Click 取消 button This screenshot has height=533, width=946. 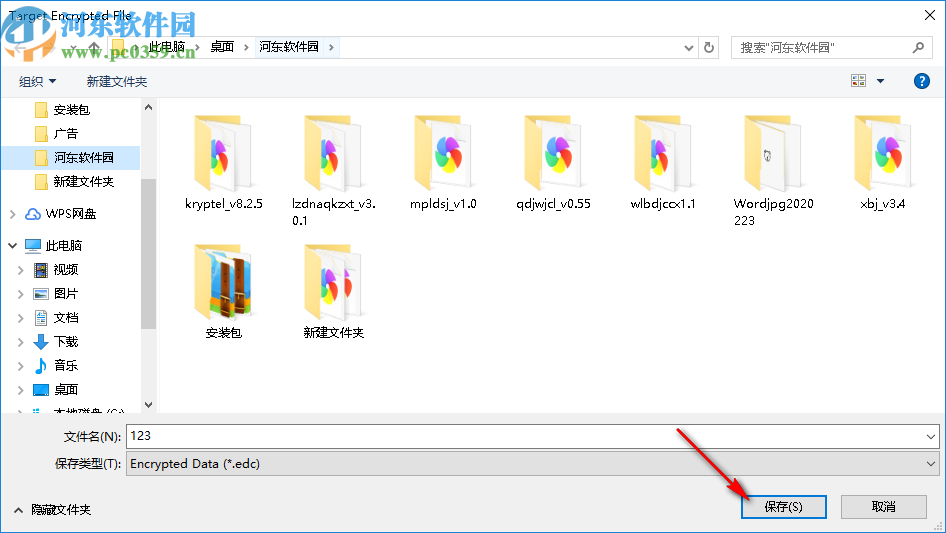coord(884,506)
